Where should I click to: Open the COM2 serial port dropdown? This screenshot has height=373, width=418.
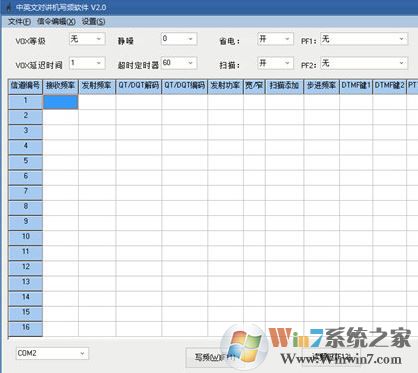(52, 353)
